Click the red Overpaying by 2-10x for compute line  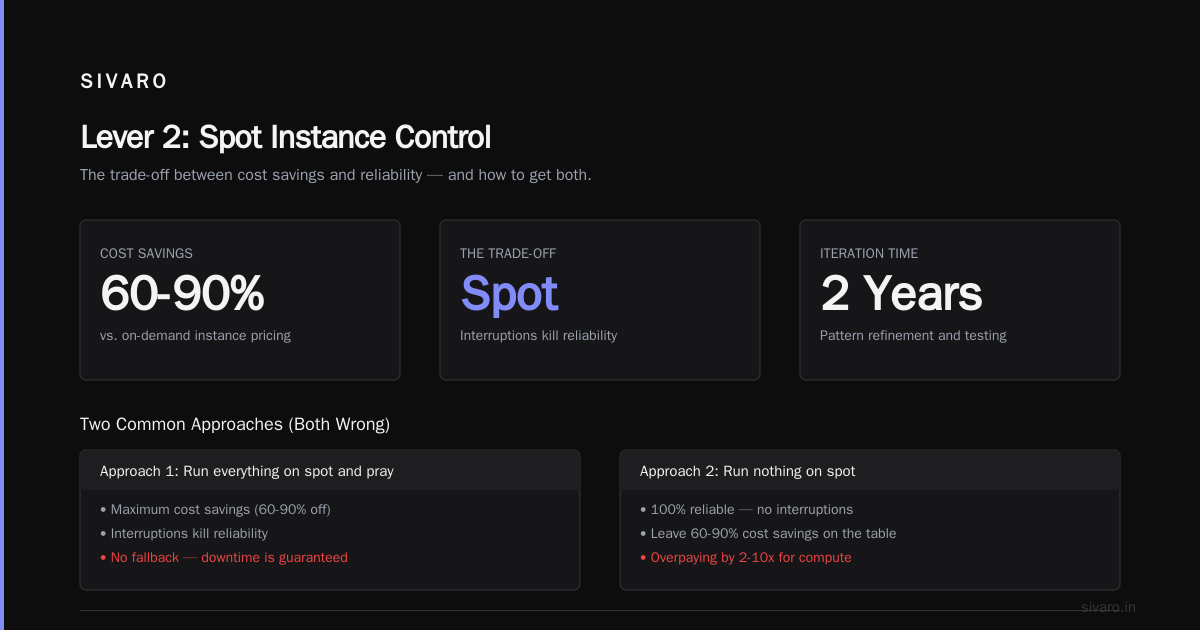click(746, 557)
